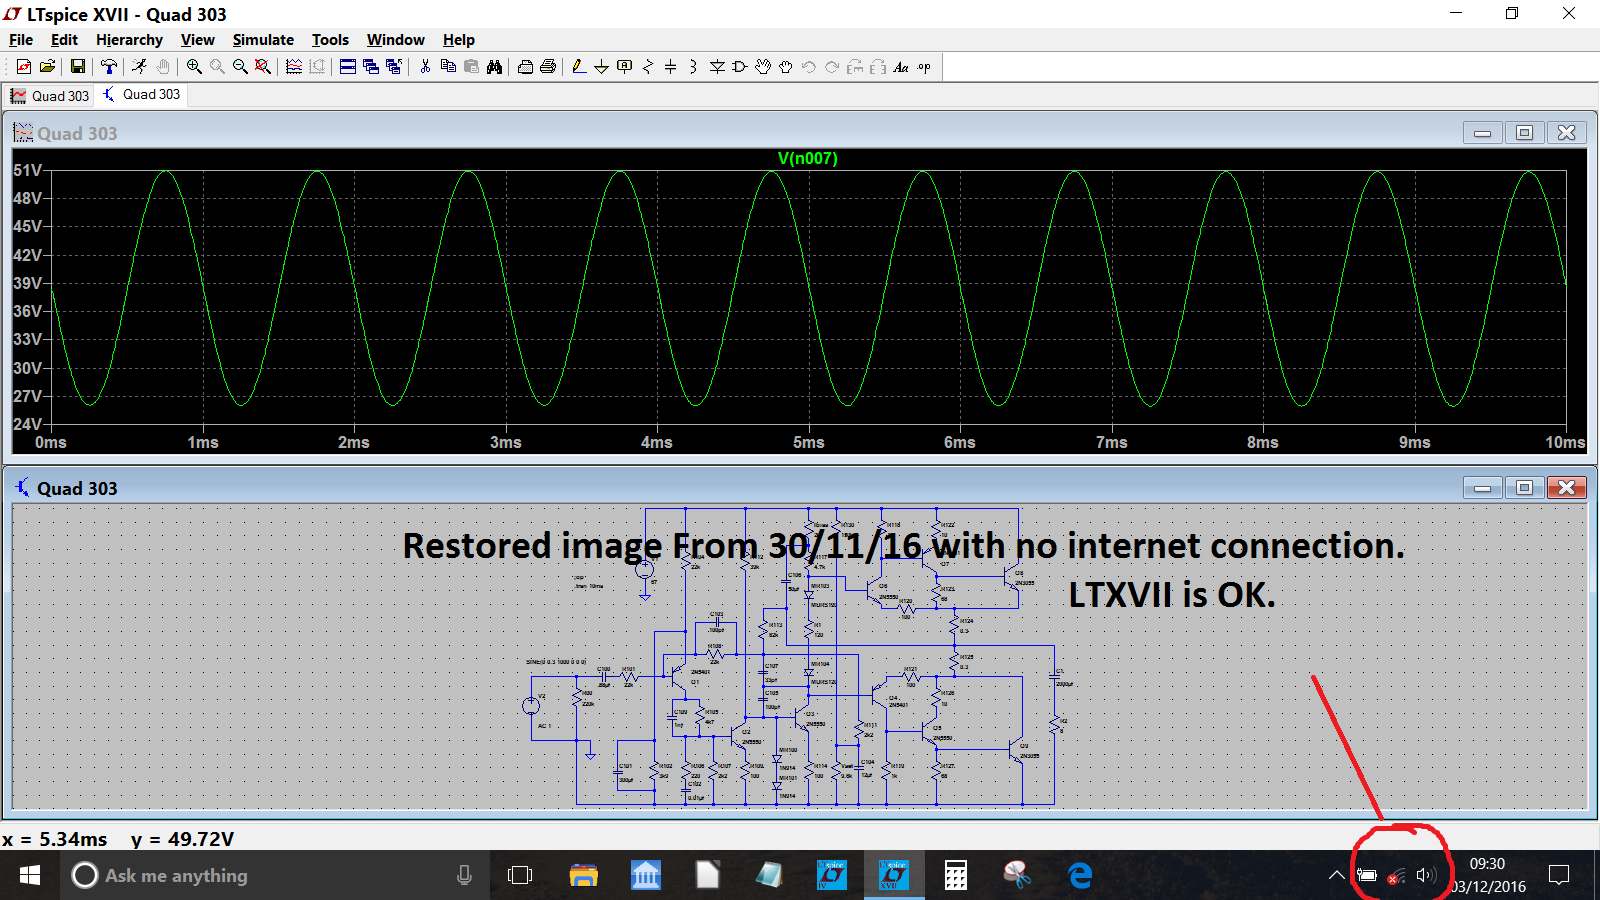Click the volume speaker tray icon
Screen dimensions: 1600x900
click(x=1426, y=875)
